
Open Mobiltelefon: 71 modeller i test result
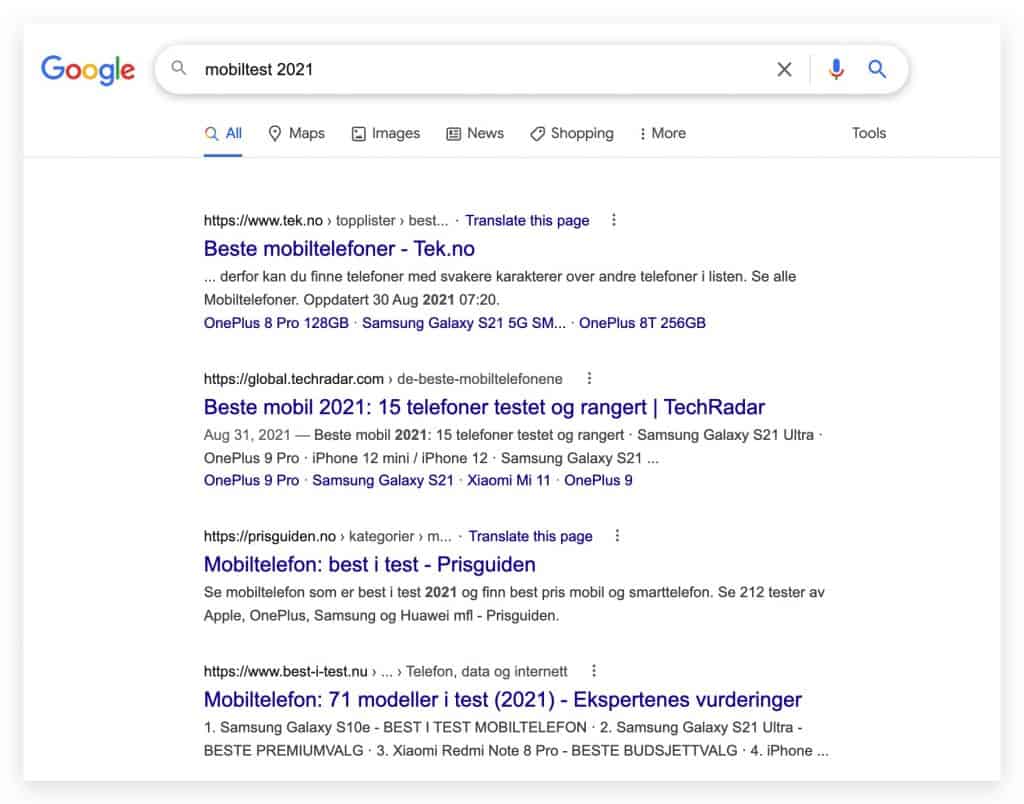(502, 699)
